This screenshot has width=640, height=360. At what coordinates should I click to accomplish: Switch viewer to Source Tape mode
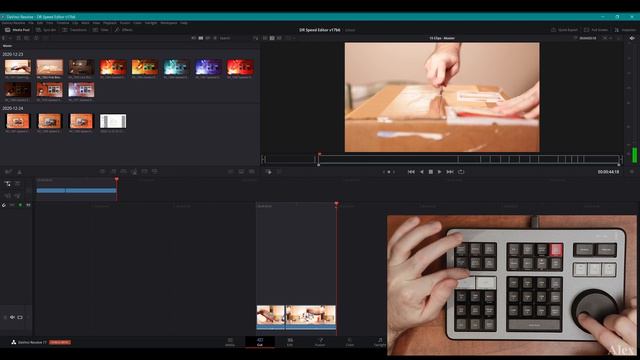pos(272,38)
